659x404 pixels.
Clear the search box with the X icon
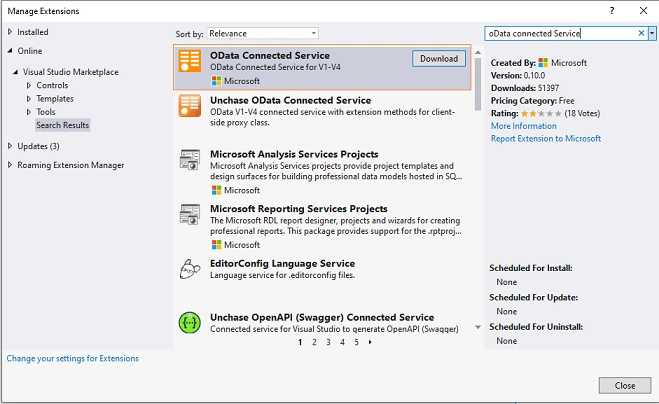click(641, 33)
